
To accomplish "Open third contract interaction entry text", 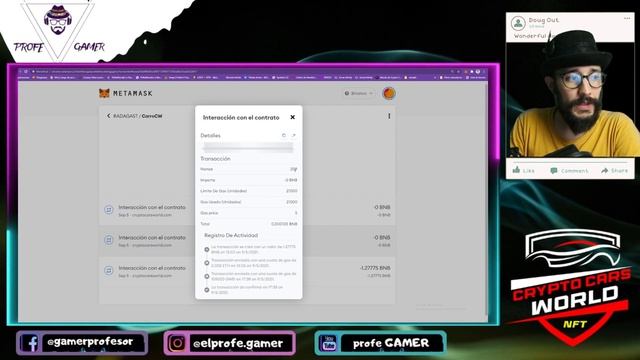I will coord(152,268).
